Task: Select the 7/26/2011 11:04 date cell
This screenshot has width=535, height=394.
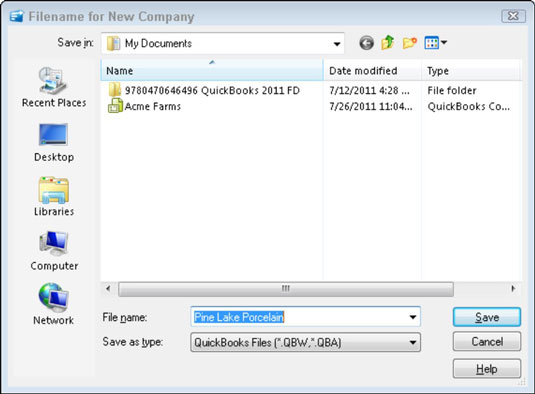Action: pyautogui.click(x=371, y=106)
